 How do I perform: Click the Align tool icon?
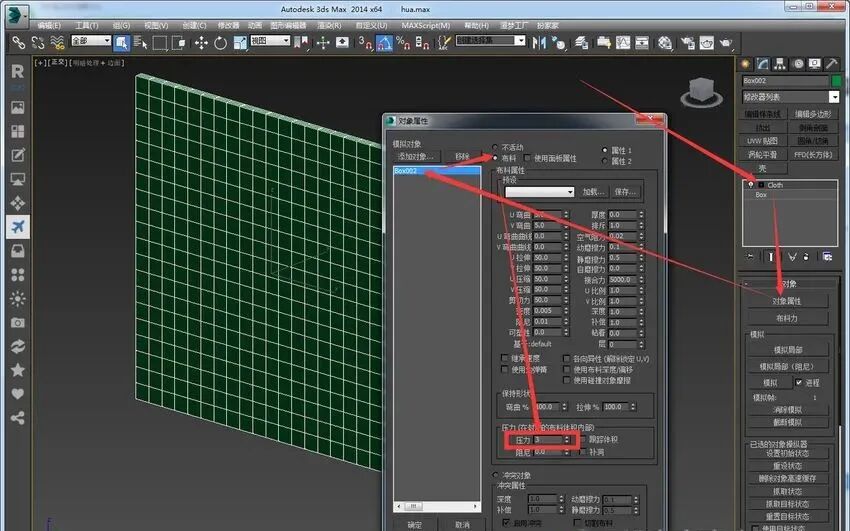click(558, 42)
